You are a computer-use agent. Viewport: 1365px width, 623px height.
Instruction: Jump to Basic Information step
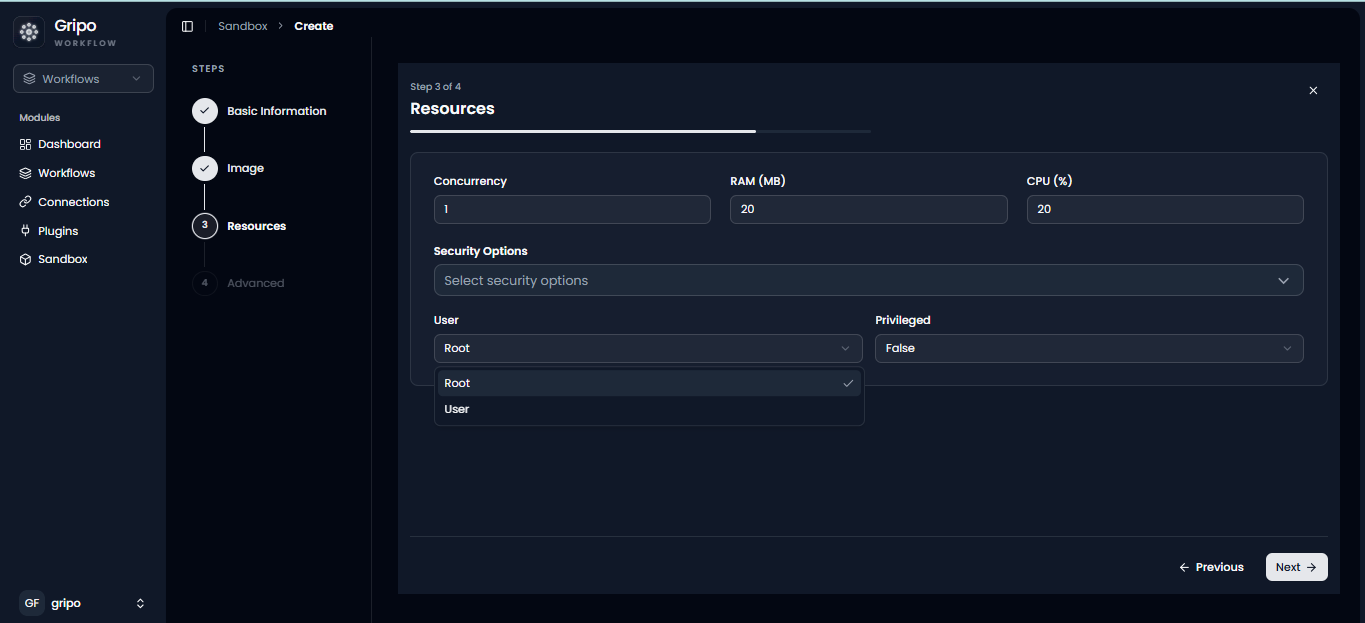(277, 111)
